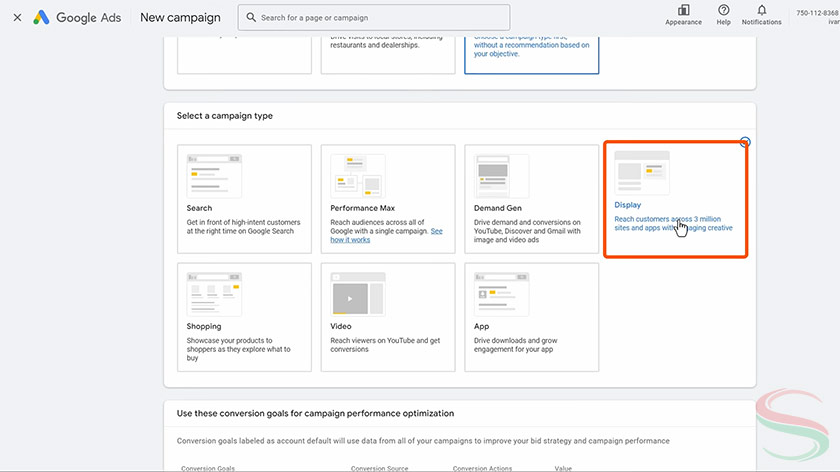This screenshot has height=472, width=840.
Task: Click the Shopping campaign illustration icon
Action: [214, 294]
